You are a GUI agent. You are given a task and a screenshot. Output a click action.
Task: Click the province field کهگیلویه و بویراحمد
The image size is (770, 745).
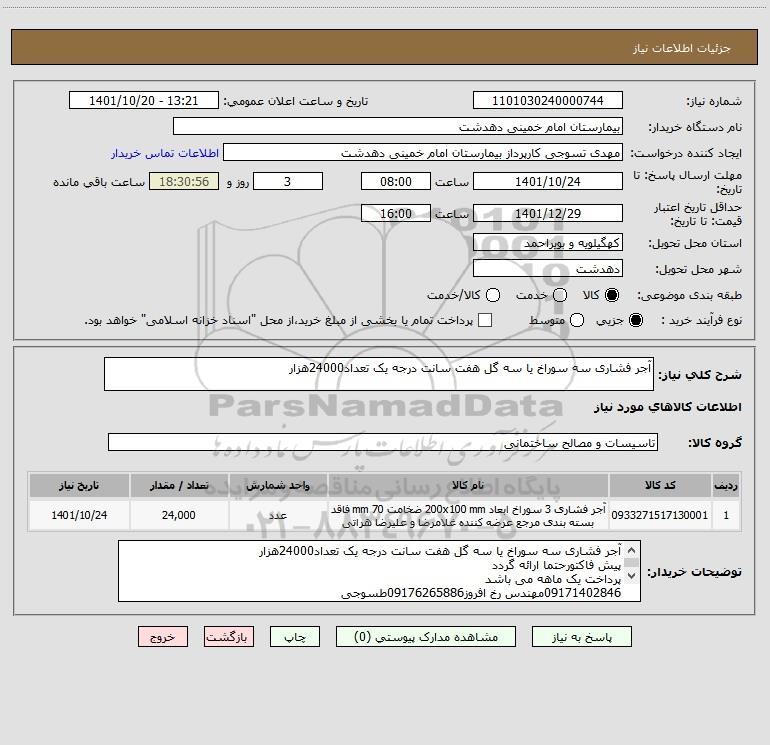coord(548,242)
